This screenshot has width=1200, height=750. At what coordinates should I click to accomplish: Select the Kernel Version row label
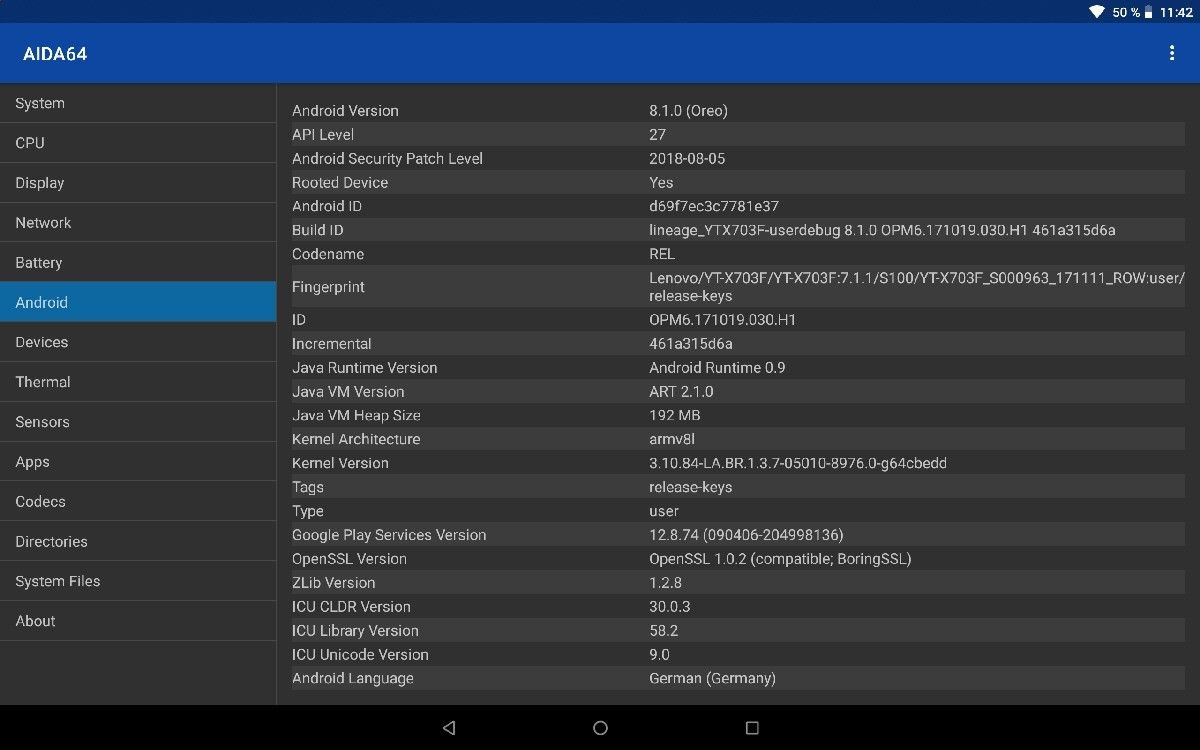(340, 463)
